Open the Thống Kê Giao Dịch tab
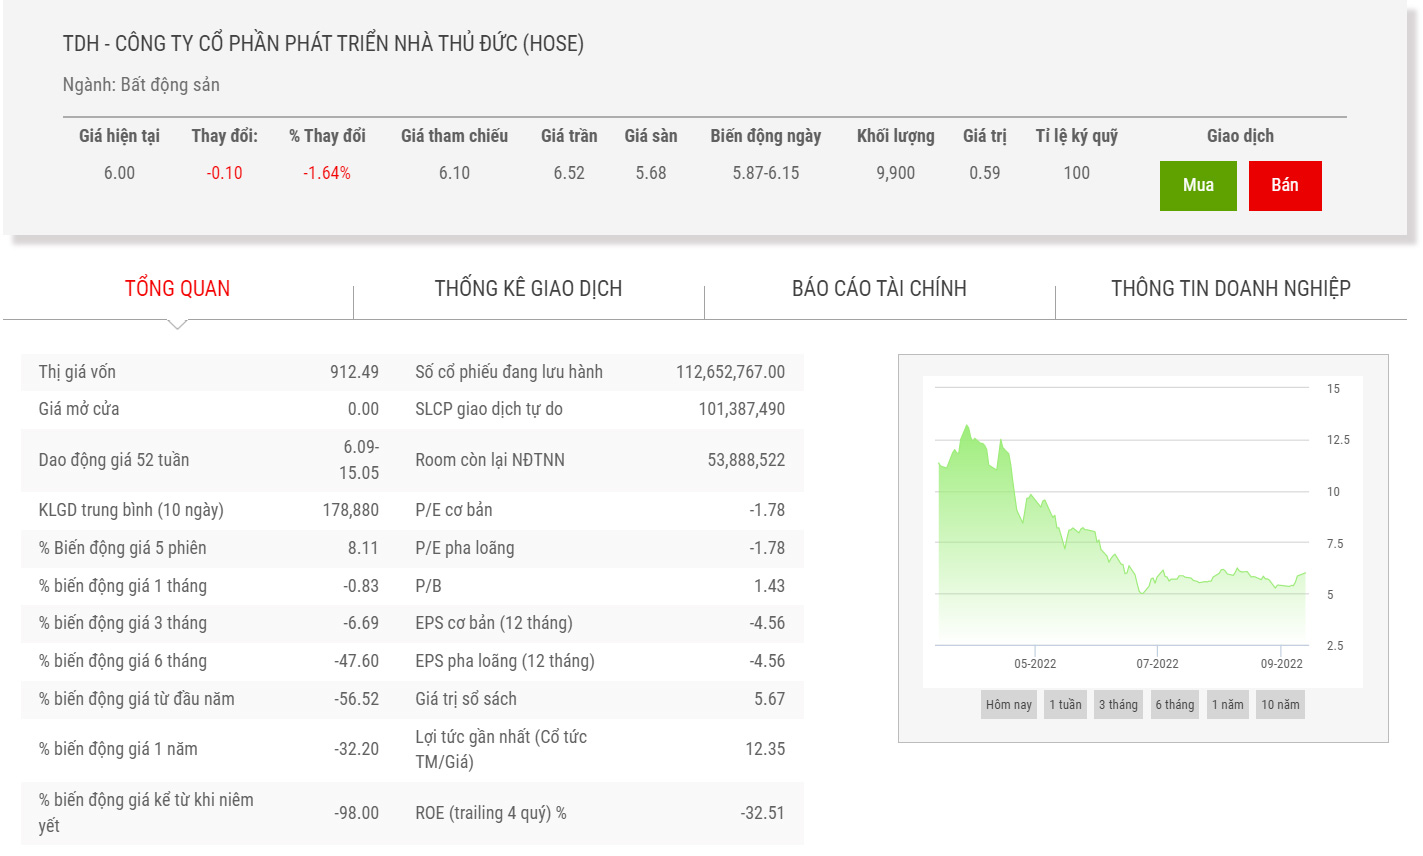The height and width of the screenshot is (856, 1423). coord(528,289)
